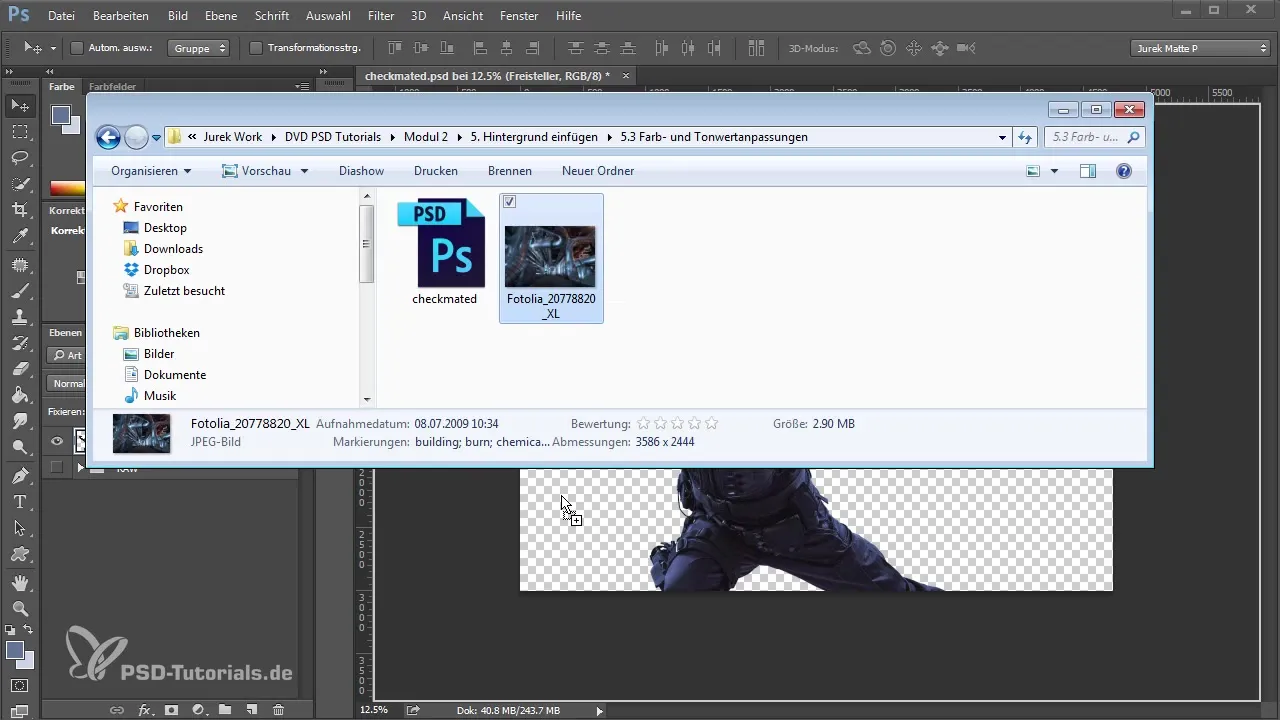Select the Crop tool
1280x720 pixels.
coord(20,210)
